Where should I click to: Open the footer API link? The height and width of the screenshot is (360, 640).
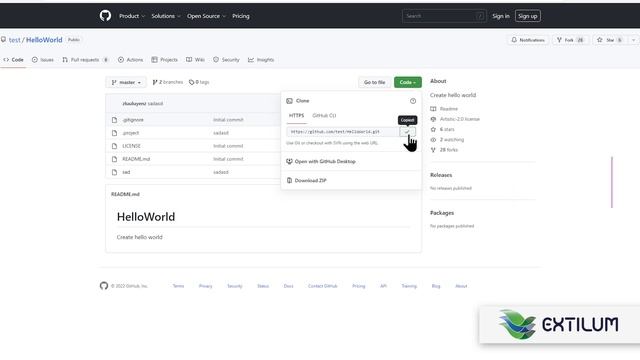[x=383, y=286]
